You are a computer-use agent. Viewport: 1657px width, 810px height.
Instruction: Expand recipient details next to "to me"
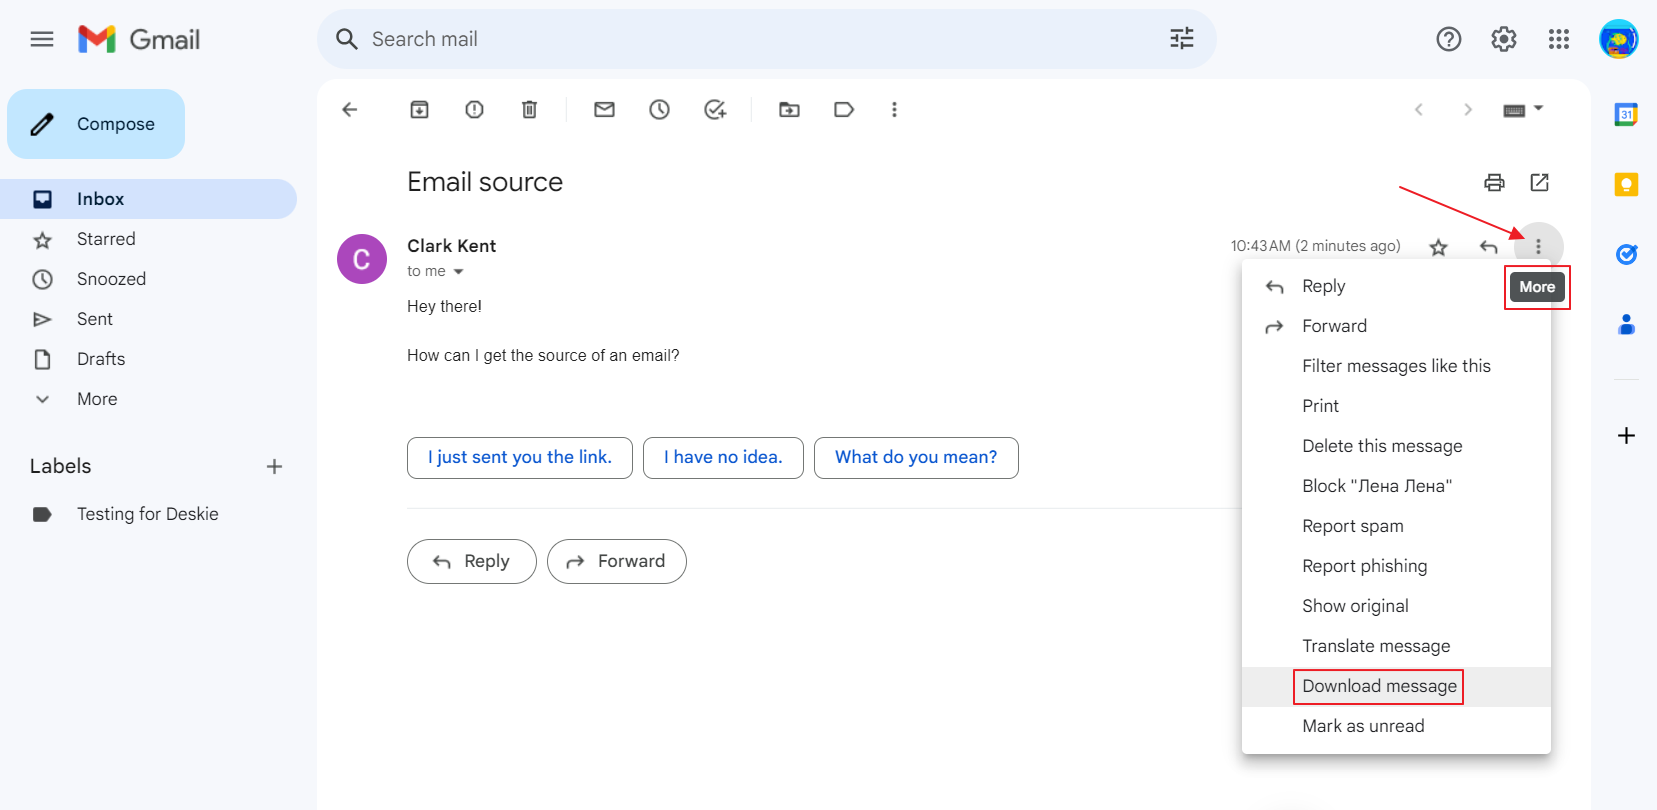pyautogui.click(x=459, y=272)
